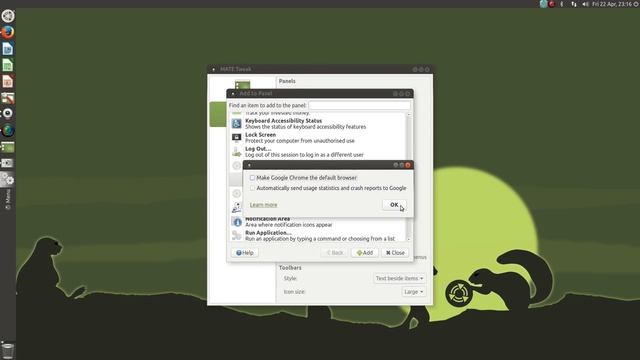
Task: Click the red record tray icon
Action: 552,4
